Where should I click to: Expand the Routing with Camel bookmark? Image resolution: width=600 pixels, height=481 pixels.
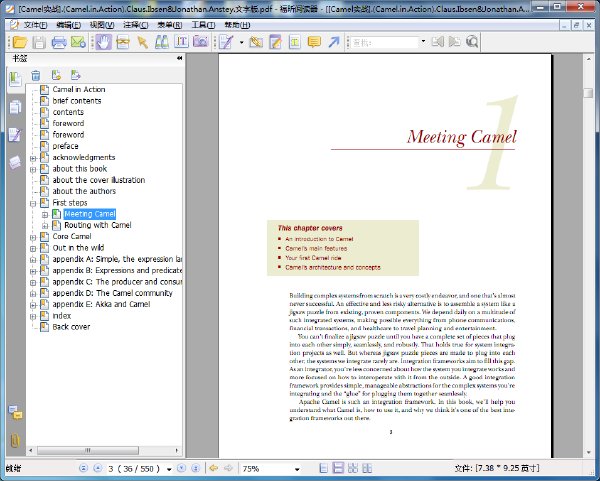[45, 226]
